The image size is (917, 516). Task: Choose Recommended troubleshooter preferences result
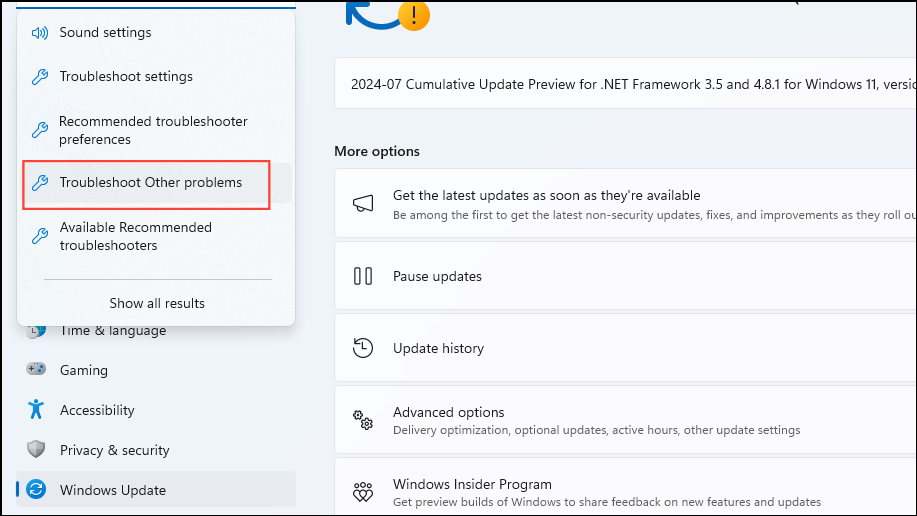coord(156,130)
